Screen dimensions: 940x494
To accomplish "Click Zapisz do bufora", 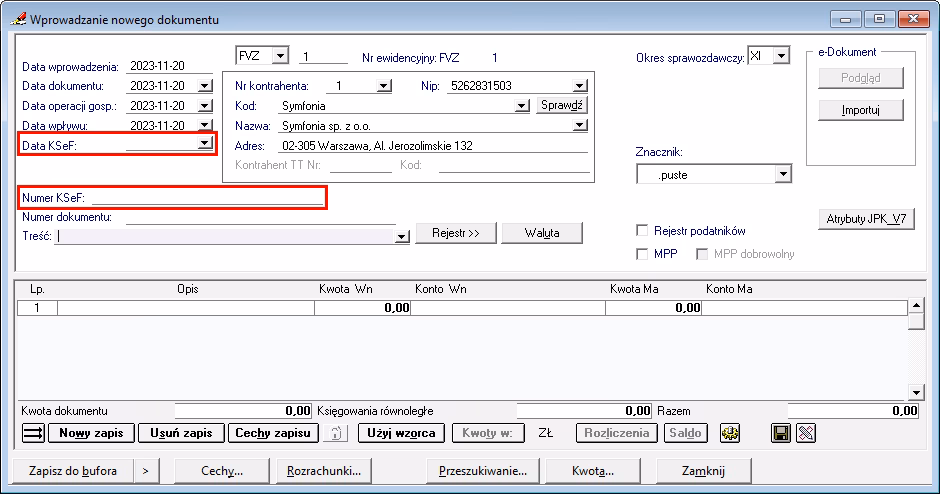I will tap(73, 471).
